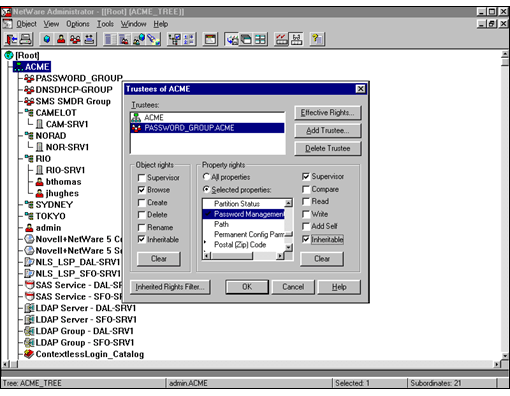Open the Window menu
The height and width of the screenshot is (396, 510).
(x=133, y=24)
